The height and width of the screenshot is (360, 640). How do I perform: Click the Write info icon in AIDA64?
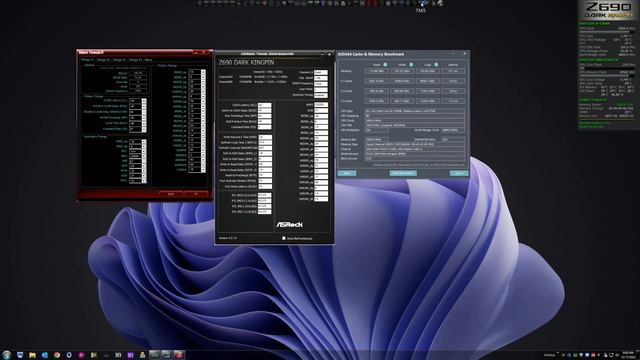(x=411, y=64)
